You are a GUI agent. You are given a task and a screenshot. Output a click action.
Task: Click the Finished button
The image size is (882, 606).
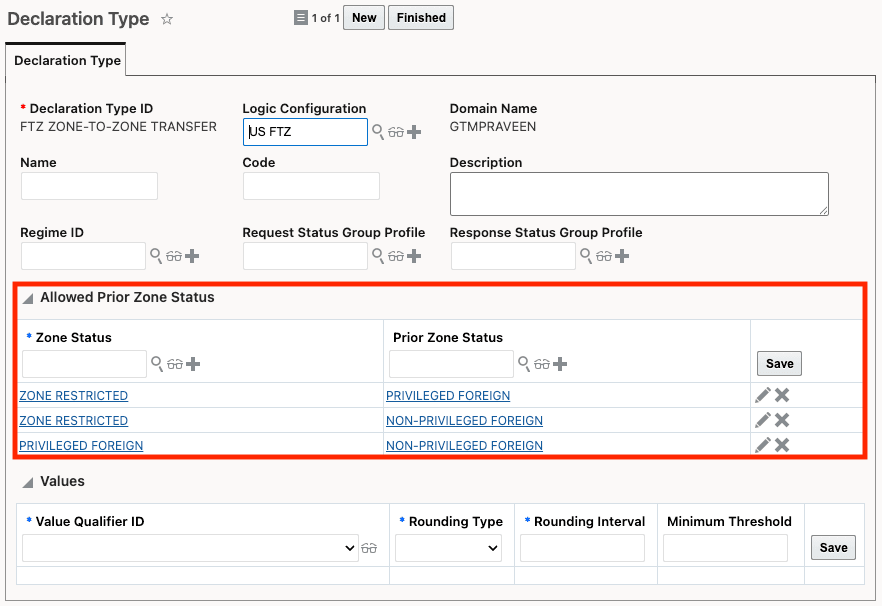(420, 17)
